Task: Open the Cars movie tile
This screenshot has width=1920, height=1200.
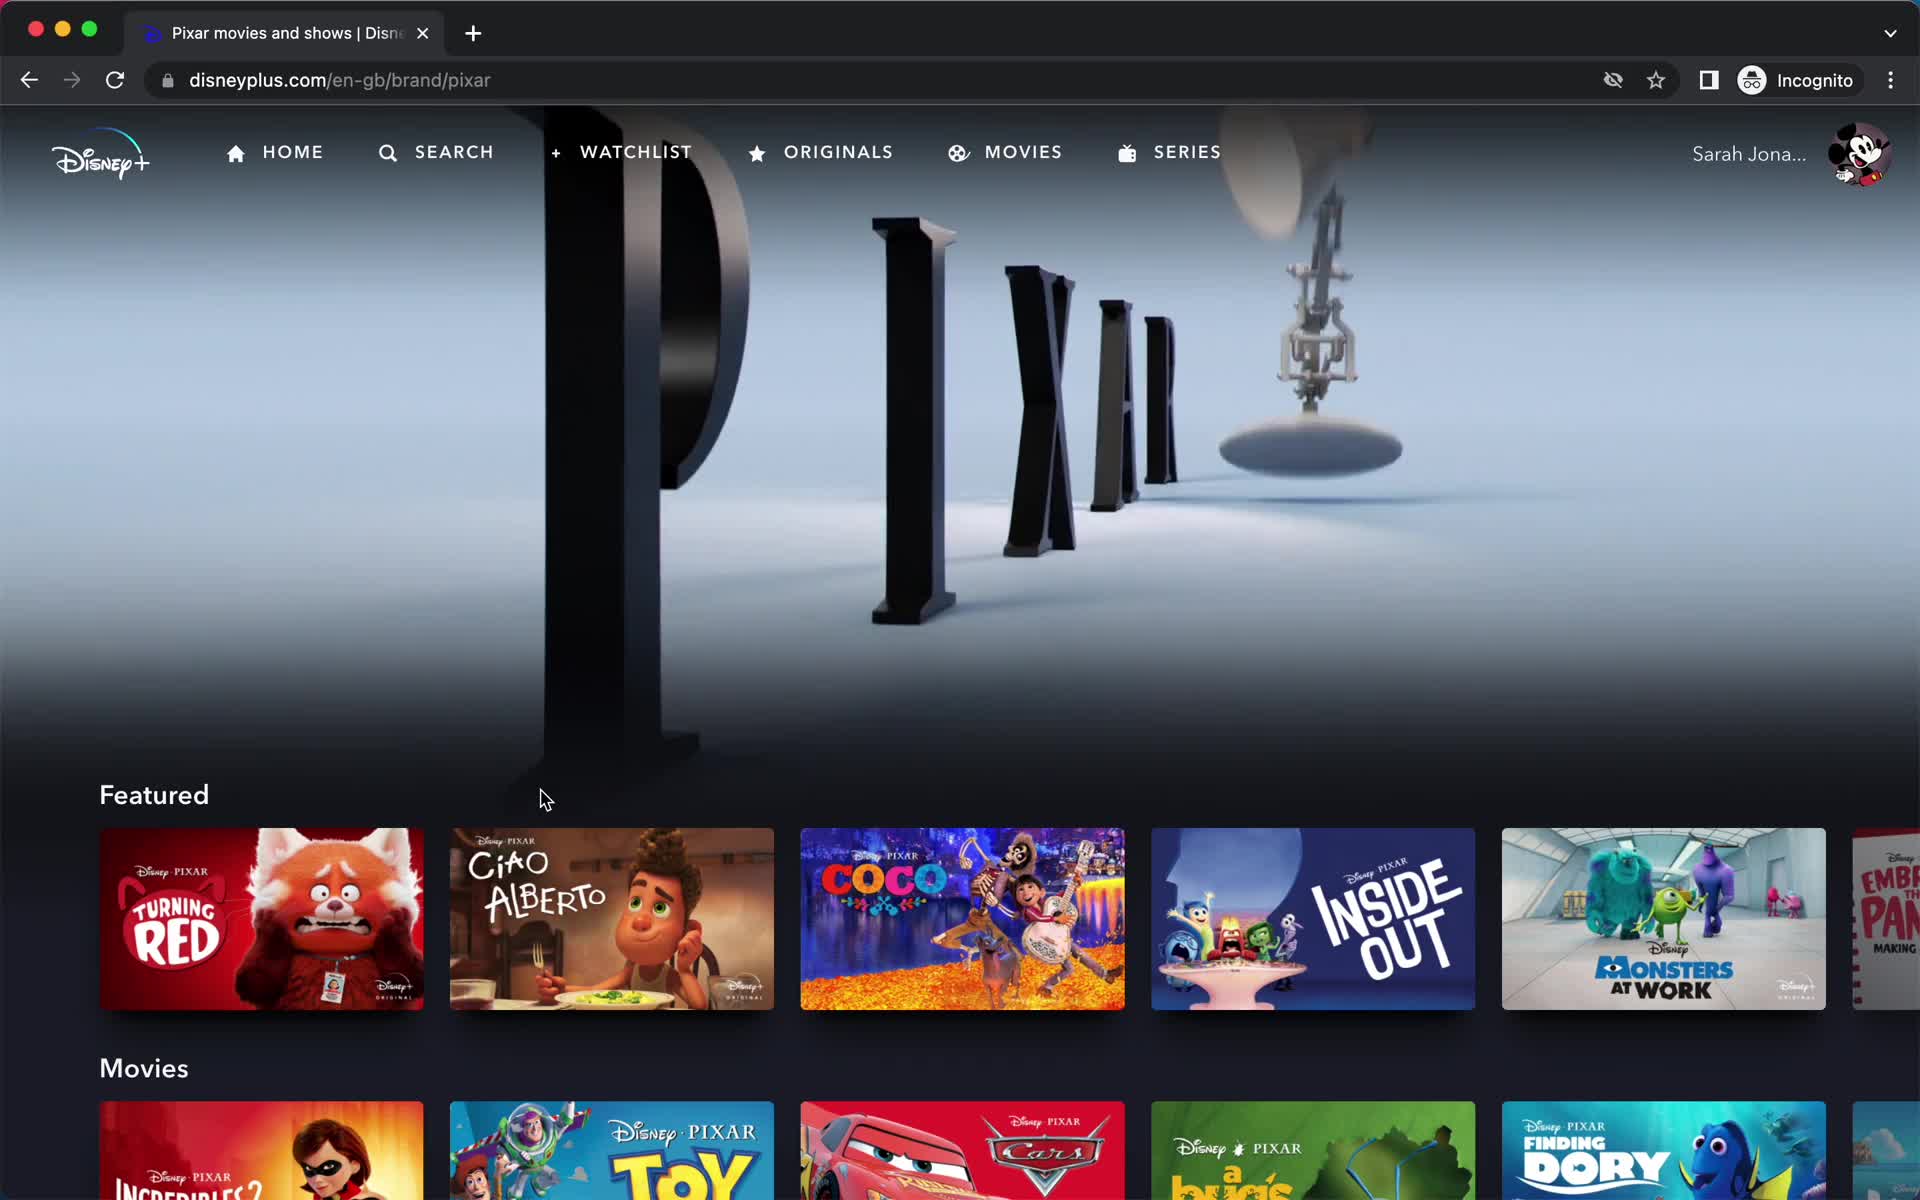Action: pyautogui.click(x=962, y=1150)
